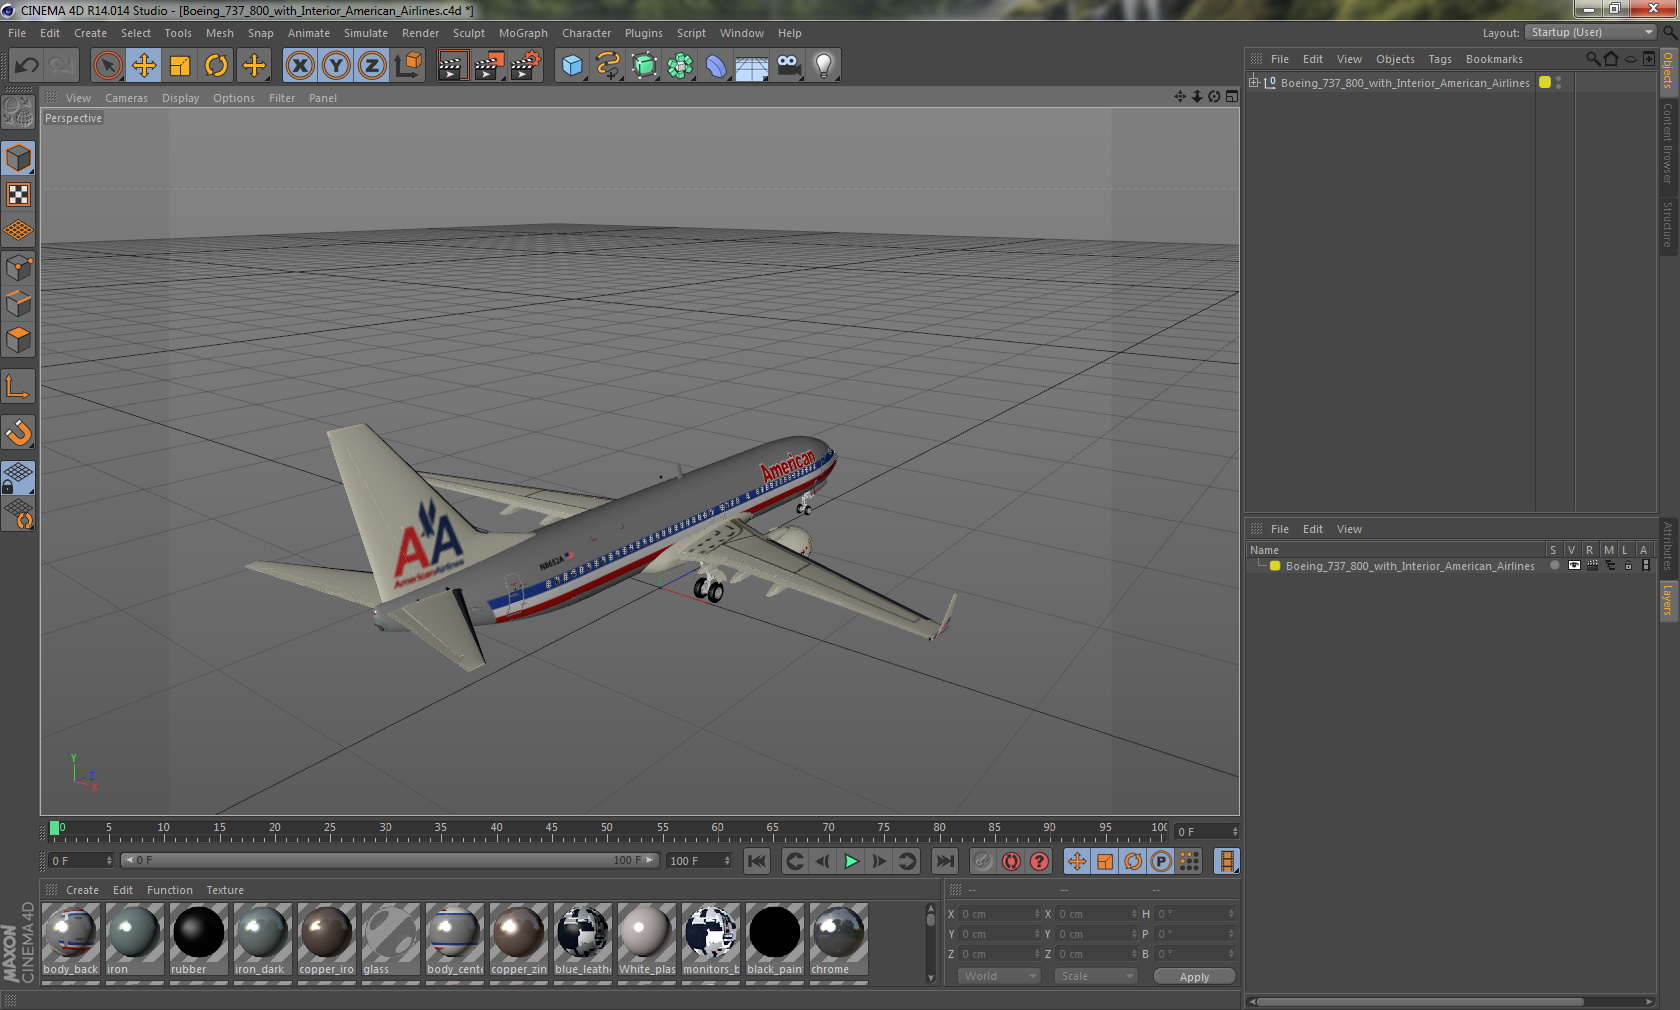Add a Cube primitive object
The image size is (1680, 1010).
[x=572, y=66]
